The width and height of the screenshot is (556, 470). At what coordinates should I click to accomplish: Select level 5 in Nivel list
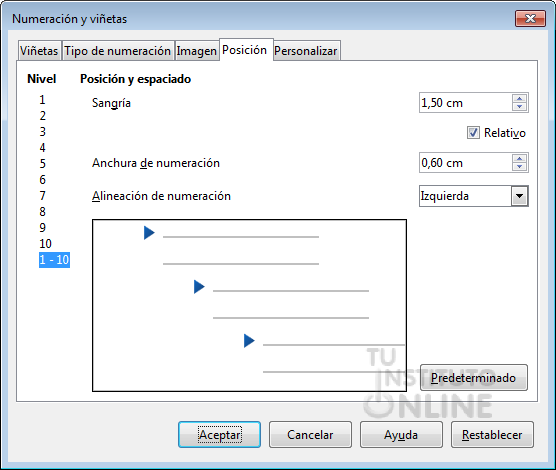tap(42, 164)
